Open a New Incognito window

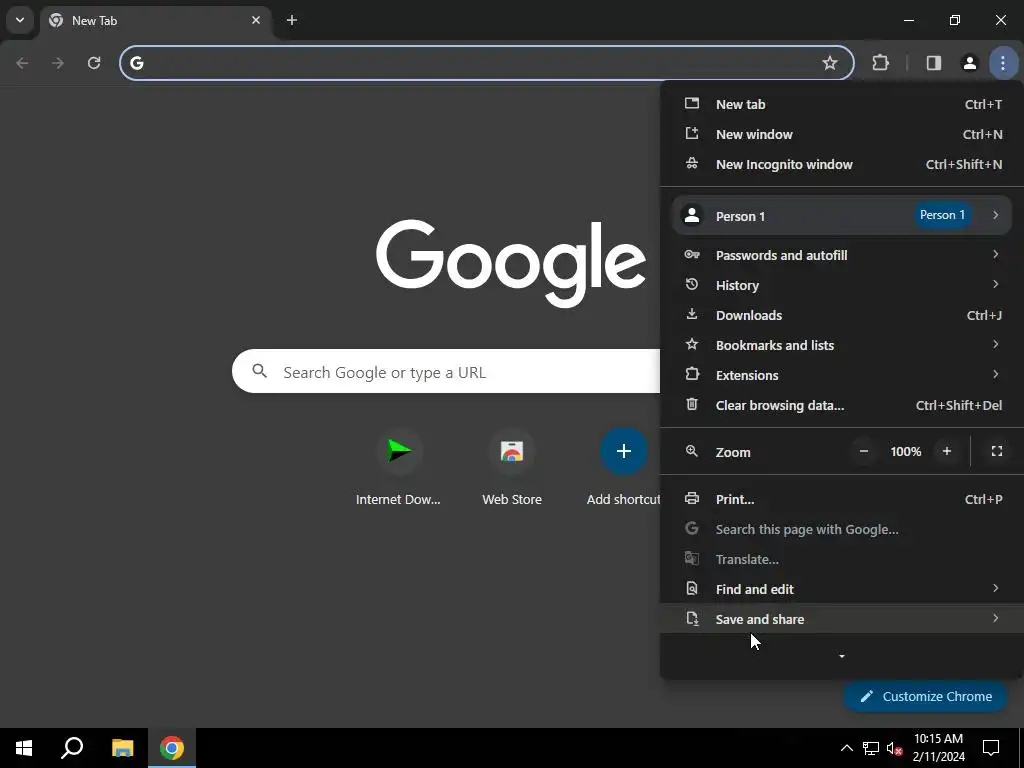pyautogui.click(x=842, y=165)
